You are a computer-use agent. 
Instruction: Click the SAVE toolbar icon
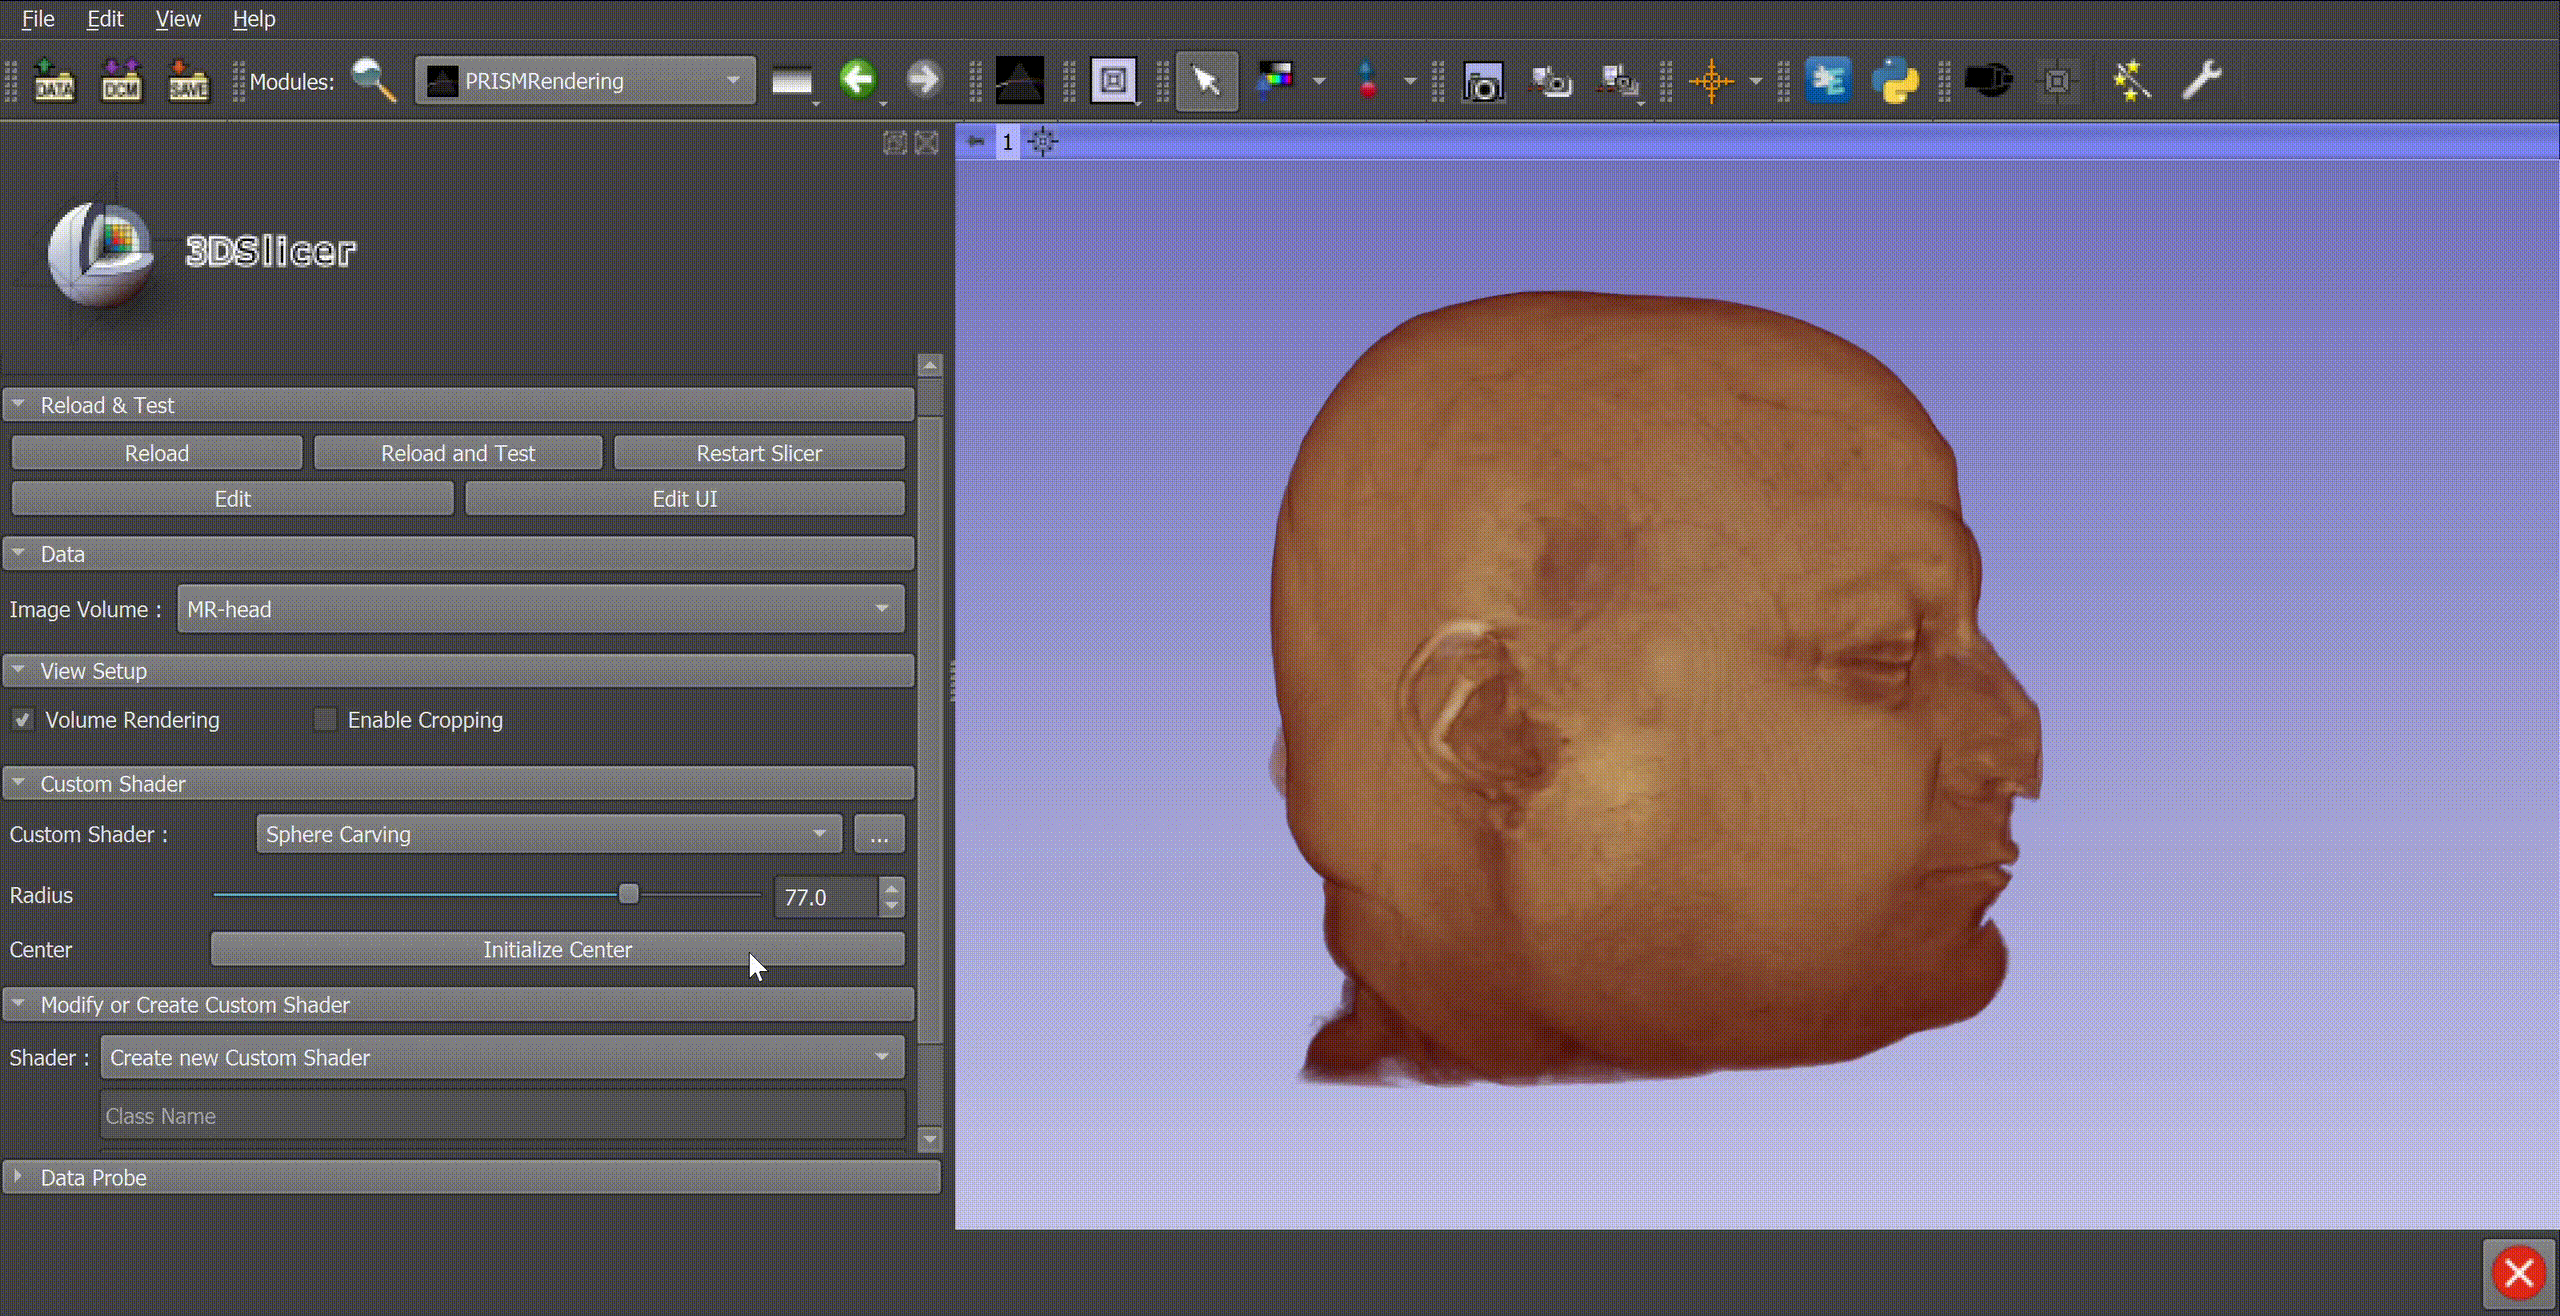(x=188, y=81)
